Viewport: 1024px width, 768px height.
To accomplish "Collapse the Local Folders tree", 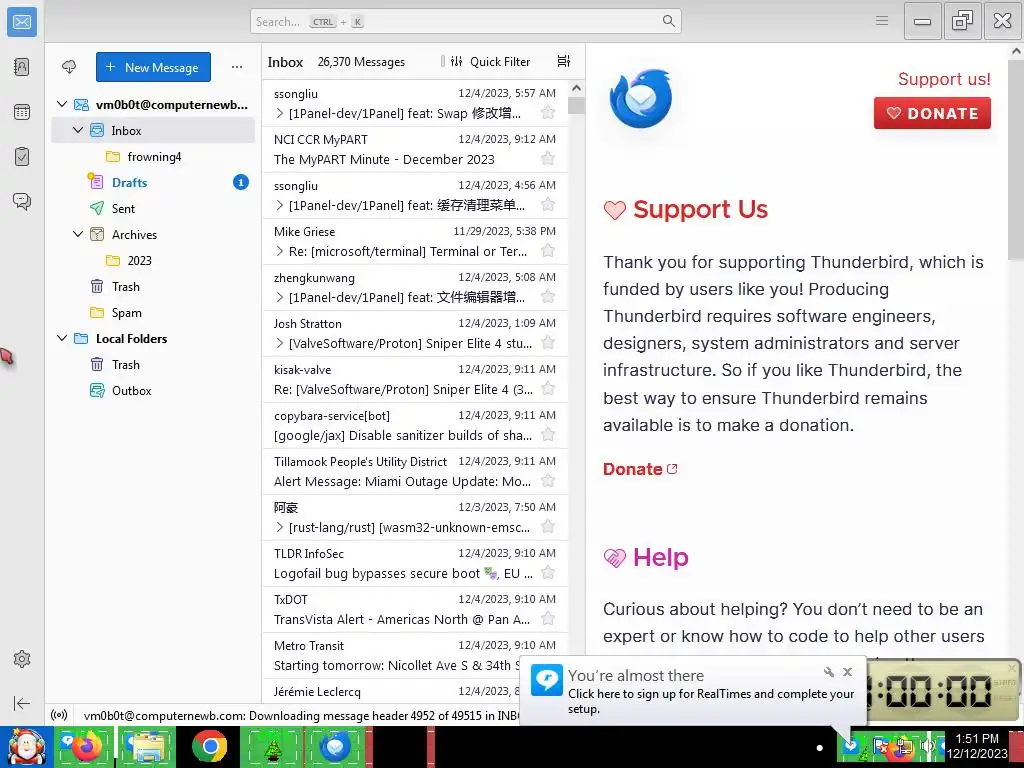I will click(62, 338).
